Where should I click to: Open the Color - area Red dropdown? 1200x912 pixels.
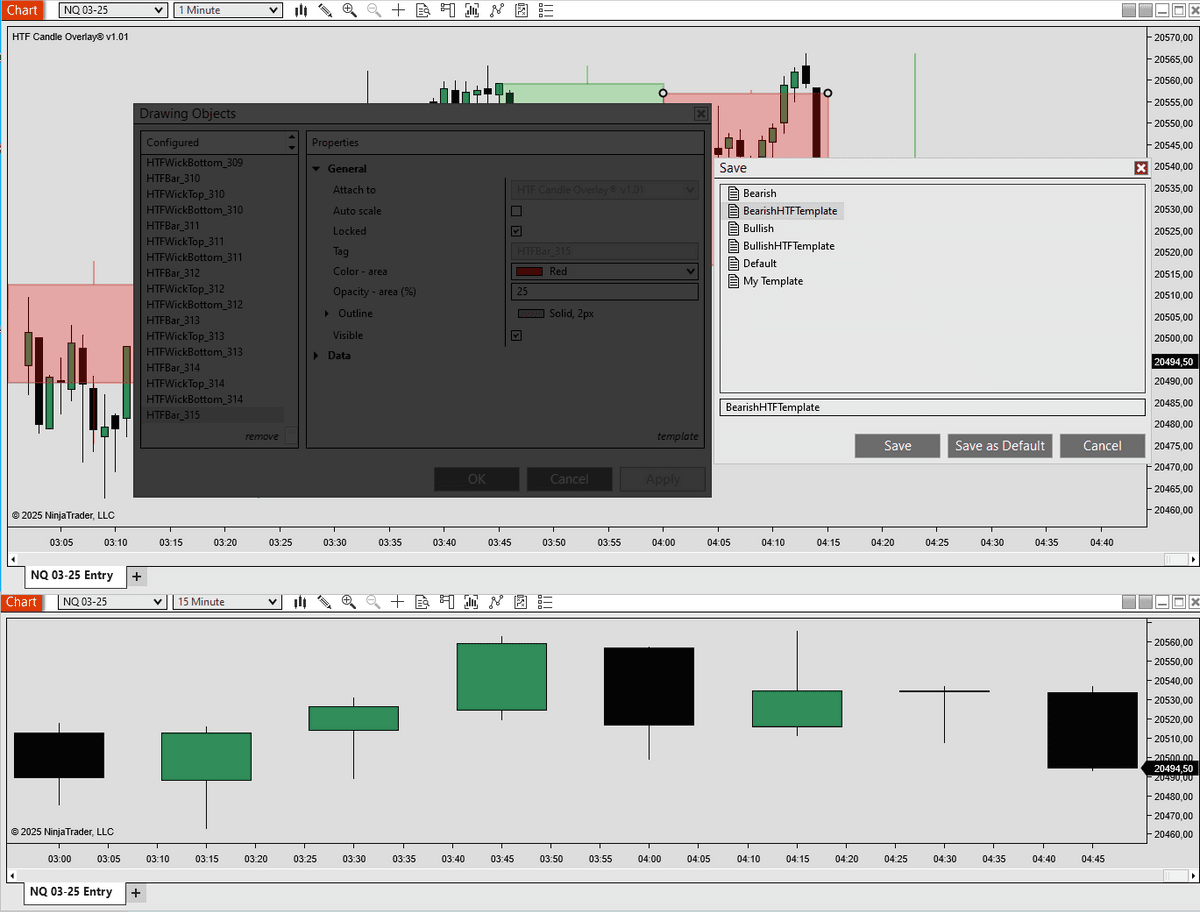coord(603,271)
